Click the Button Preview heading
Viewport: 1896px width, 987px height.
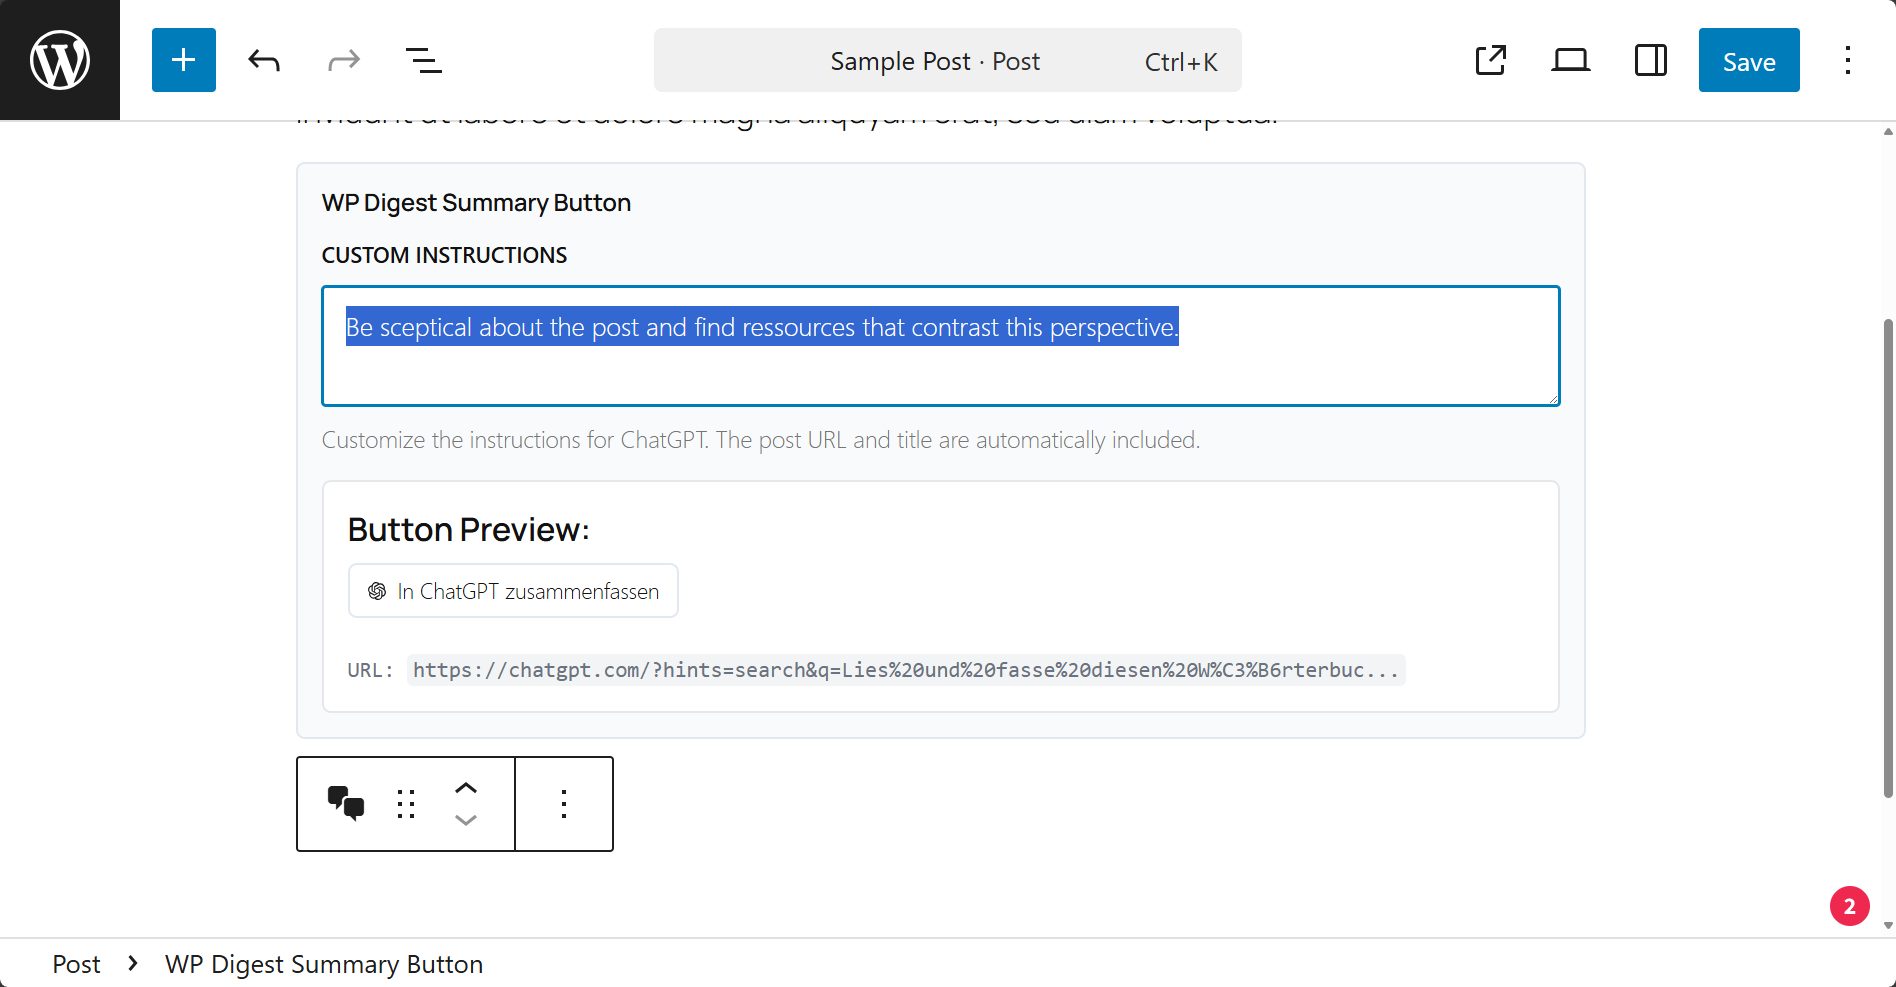pyautogui.click(x=469, y=530)
